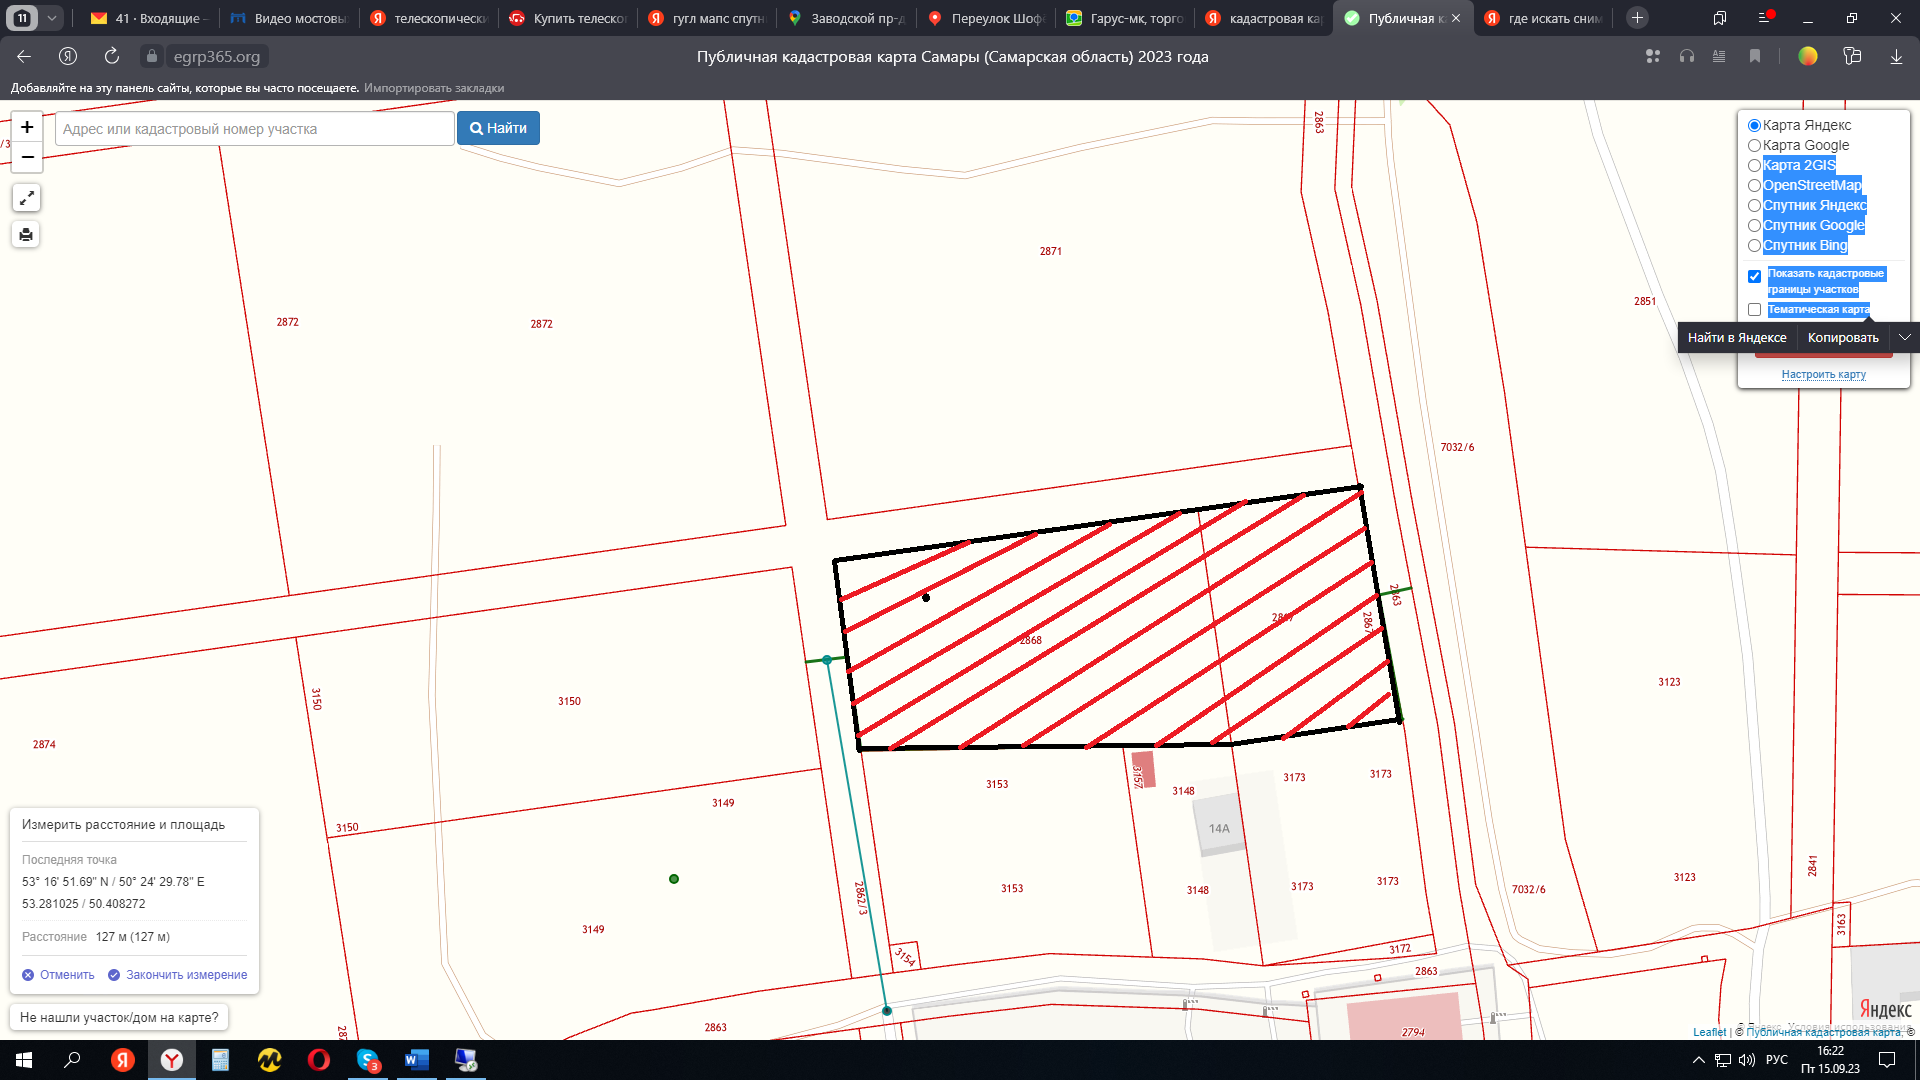Image resolution: width=1920 pixels, height=1080 pixels.
Task: Uncheck Показать кадастровые границы участков
Action: coord(1754,277)
